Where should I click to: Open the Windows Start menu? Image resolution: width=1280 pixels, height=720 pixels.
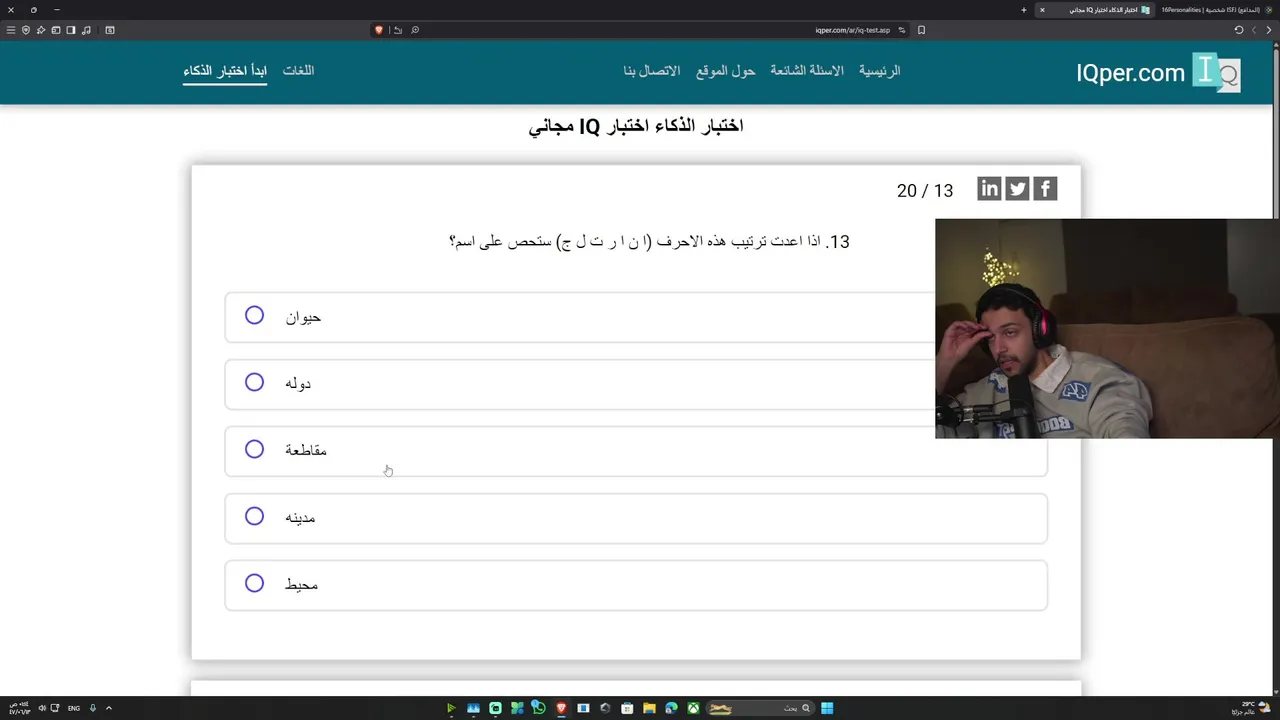(x=827, y=708)
